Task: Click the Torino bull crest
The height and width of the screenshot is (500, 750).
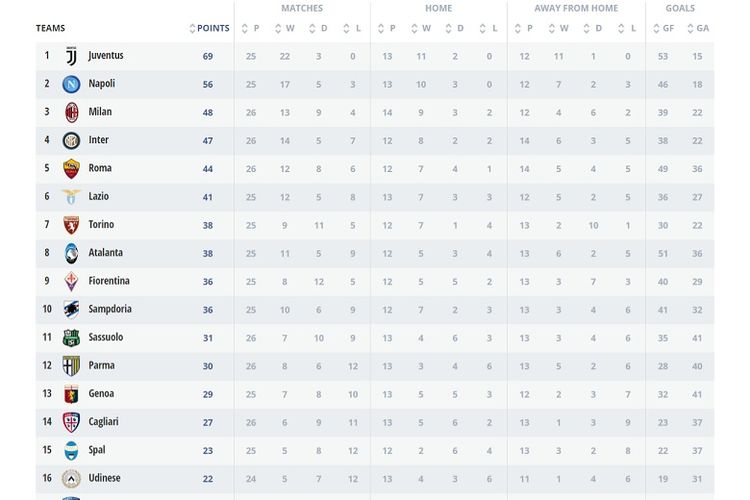Action: pyautogui.click(x=71, y=225)
